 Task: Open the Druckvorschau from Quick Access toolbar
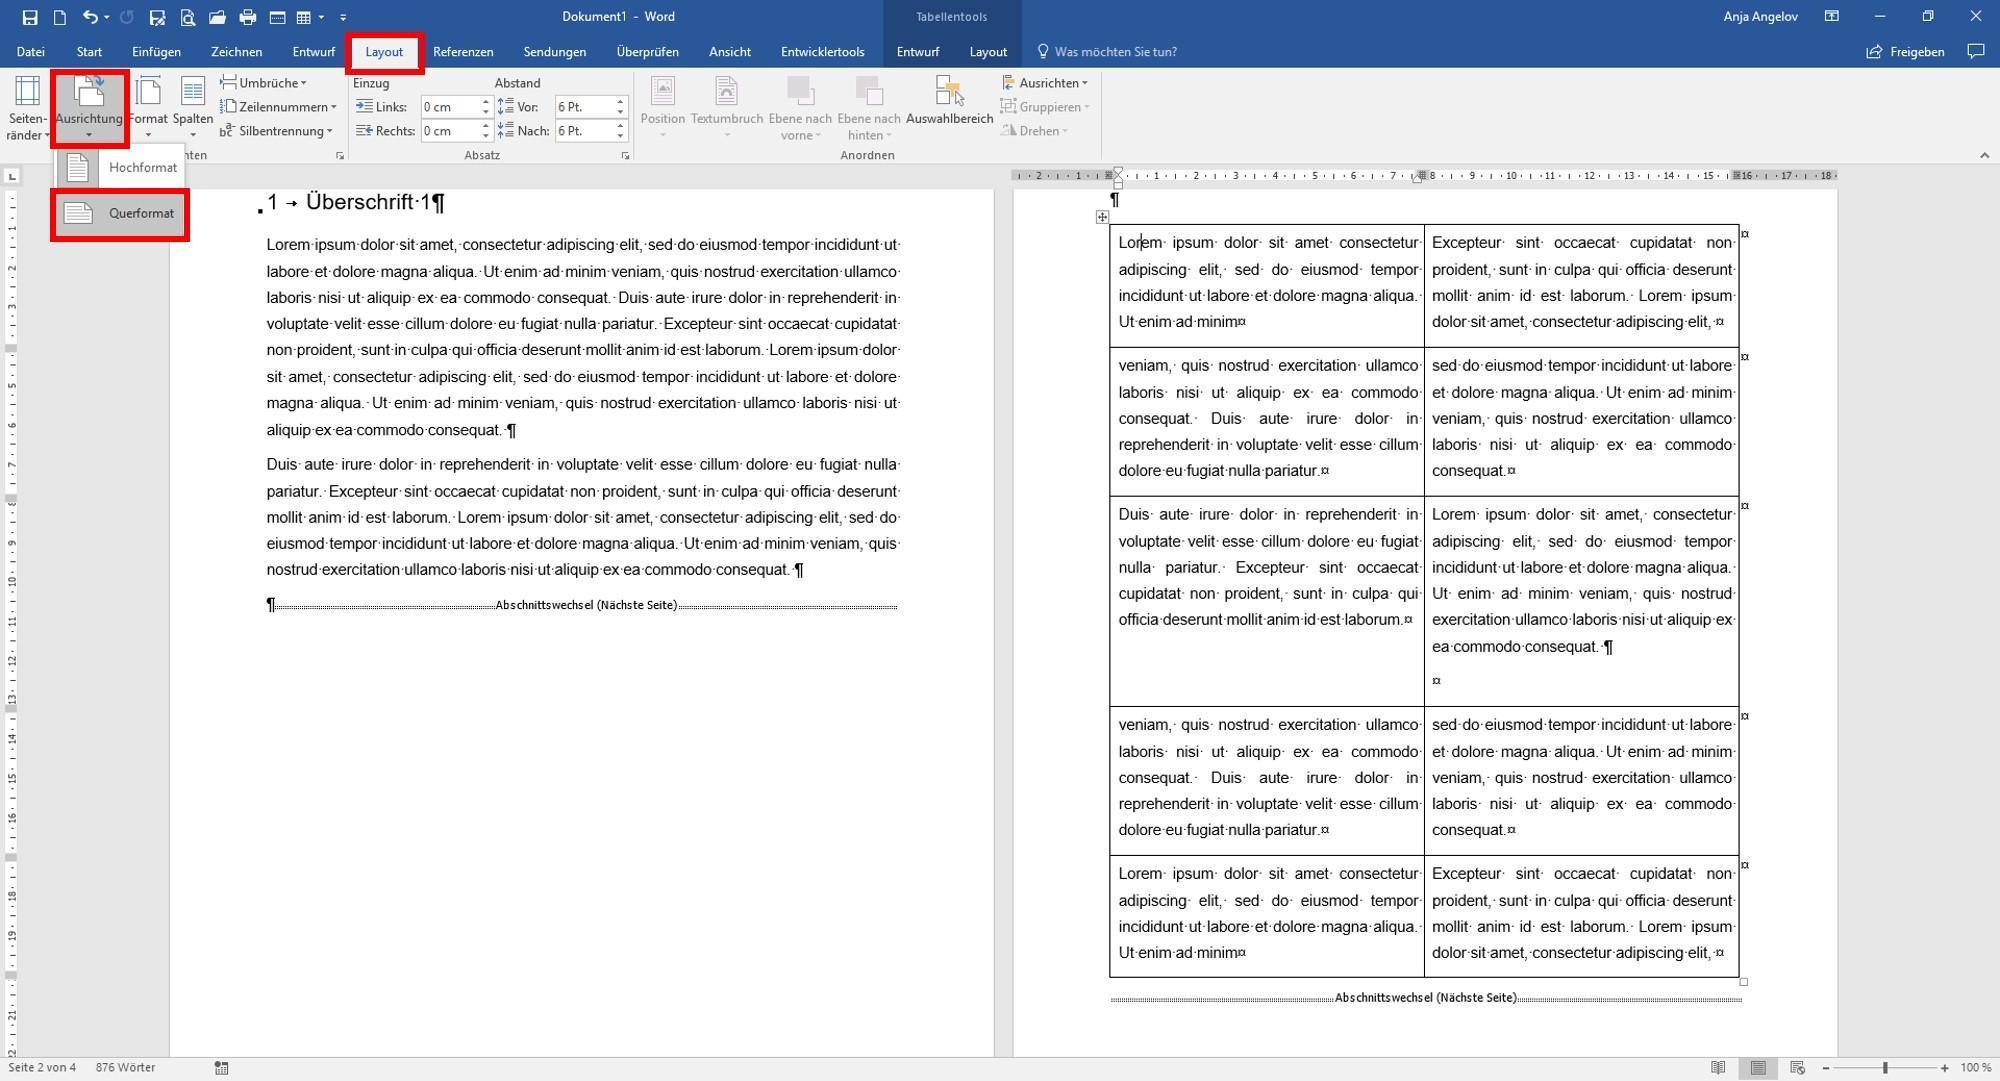[186, 17]
